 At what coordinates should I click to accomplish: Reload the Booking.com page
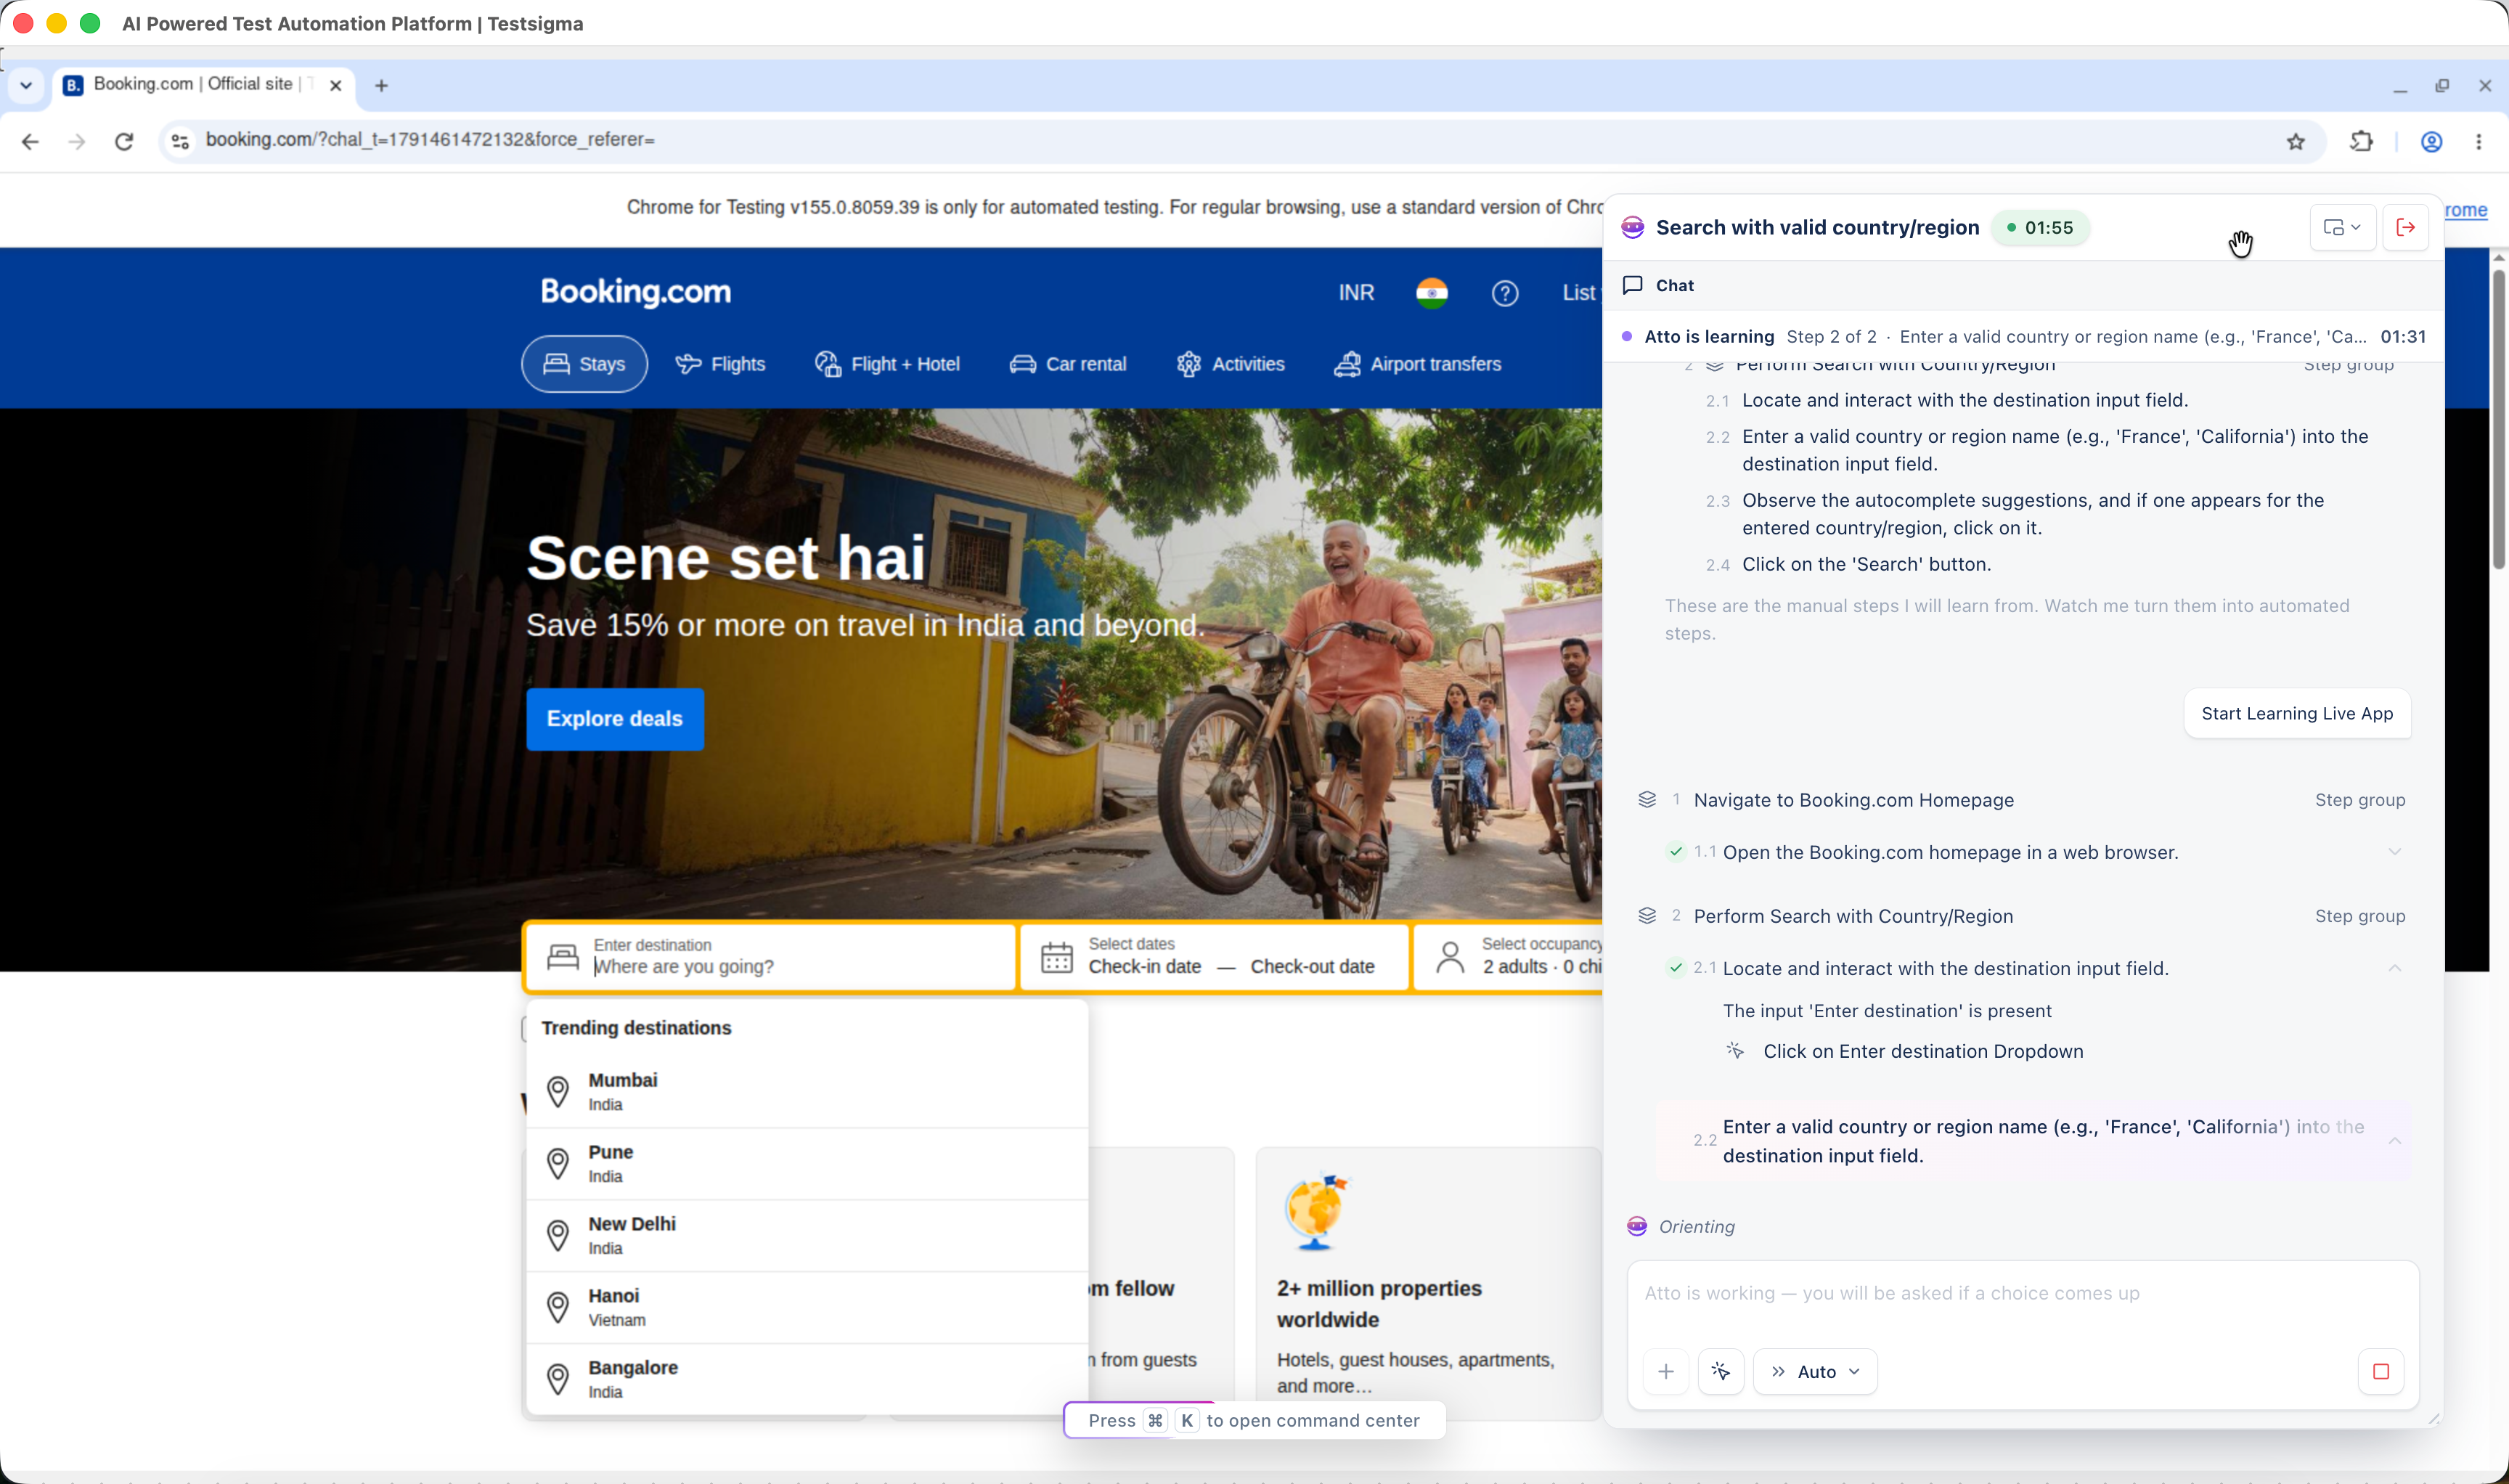click(124, 141)
